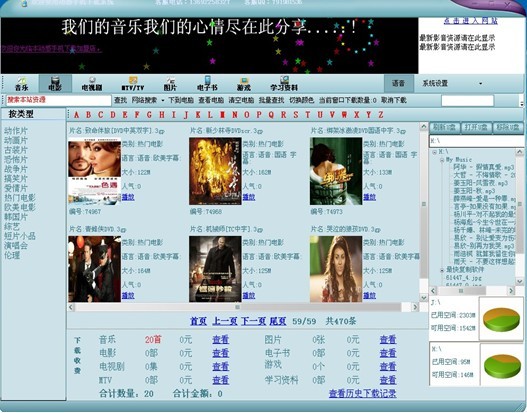Viewport: 527px width, 413px height.
Task: Click the U盘 path field showing M:\
Action: (x=476, y=141)
